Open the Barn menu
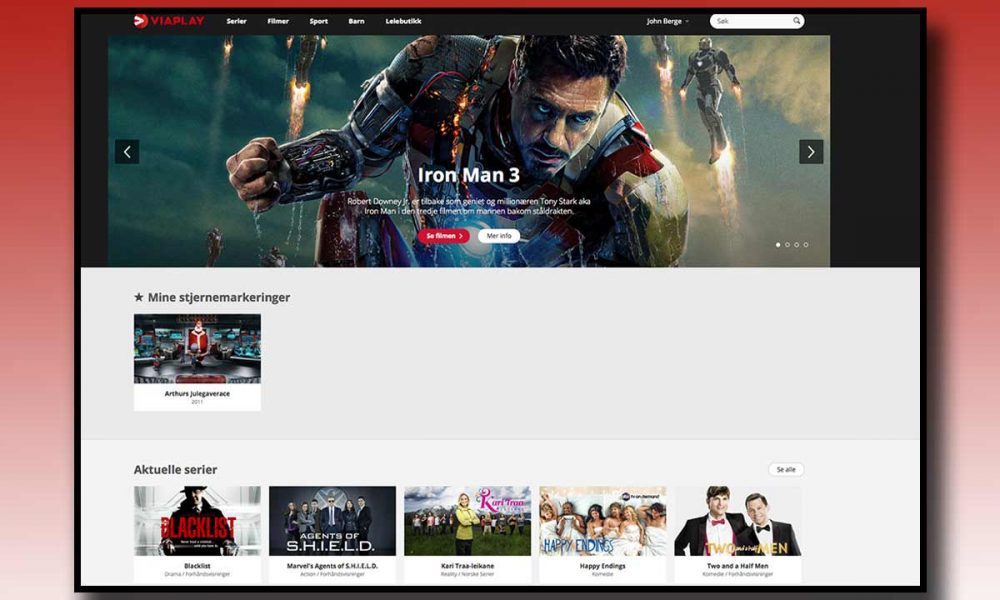Viewport: 1000px width, 600px height. pyautogui.click(x=357, y=21)
